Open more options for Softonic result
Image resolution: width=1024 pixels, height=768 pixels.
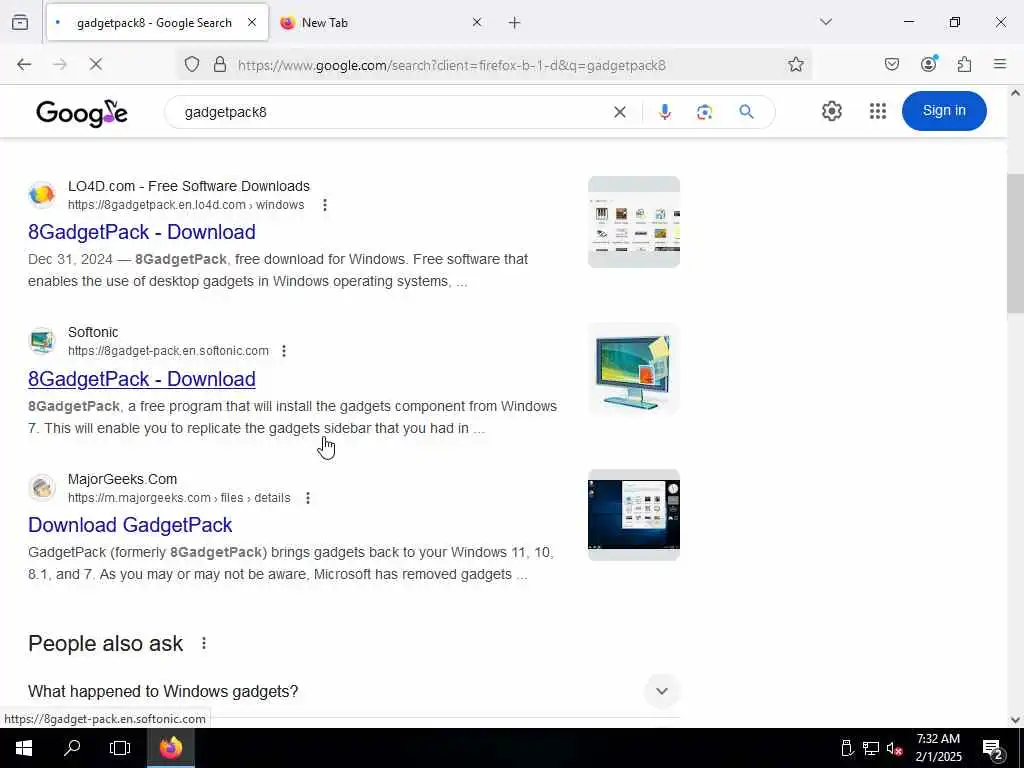tap(284, 351)
